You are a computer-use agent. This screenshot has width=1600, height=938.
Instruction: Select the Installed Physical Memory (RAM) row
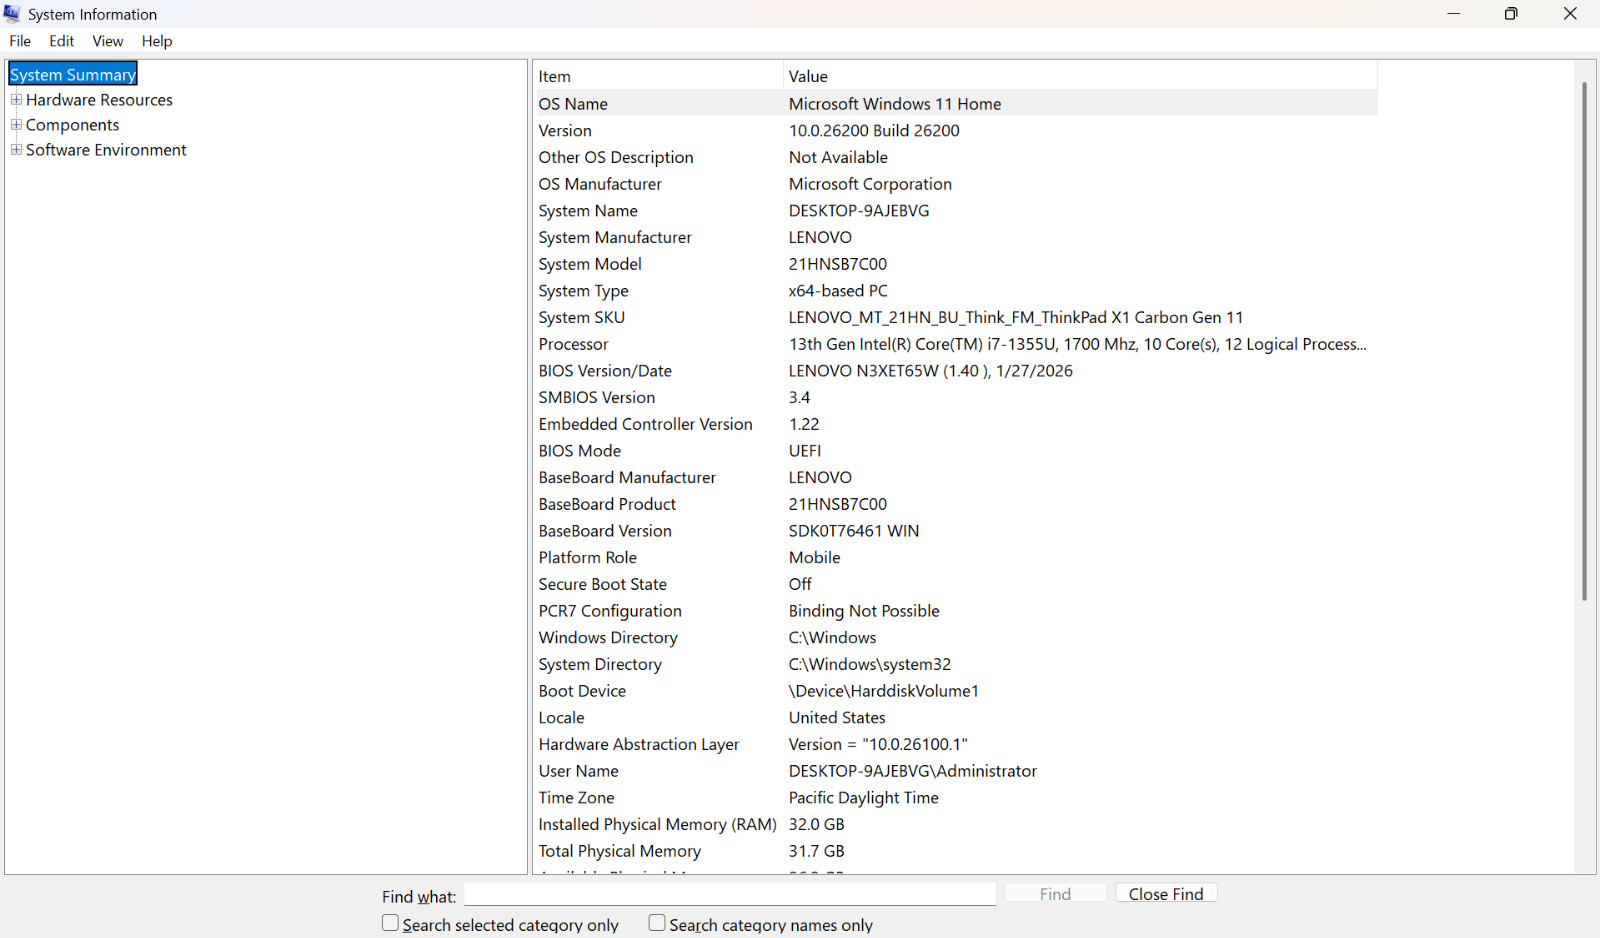957,825
